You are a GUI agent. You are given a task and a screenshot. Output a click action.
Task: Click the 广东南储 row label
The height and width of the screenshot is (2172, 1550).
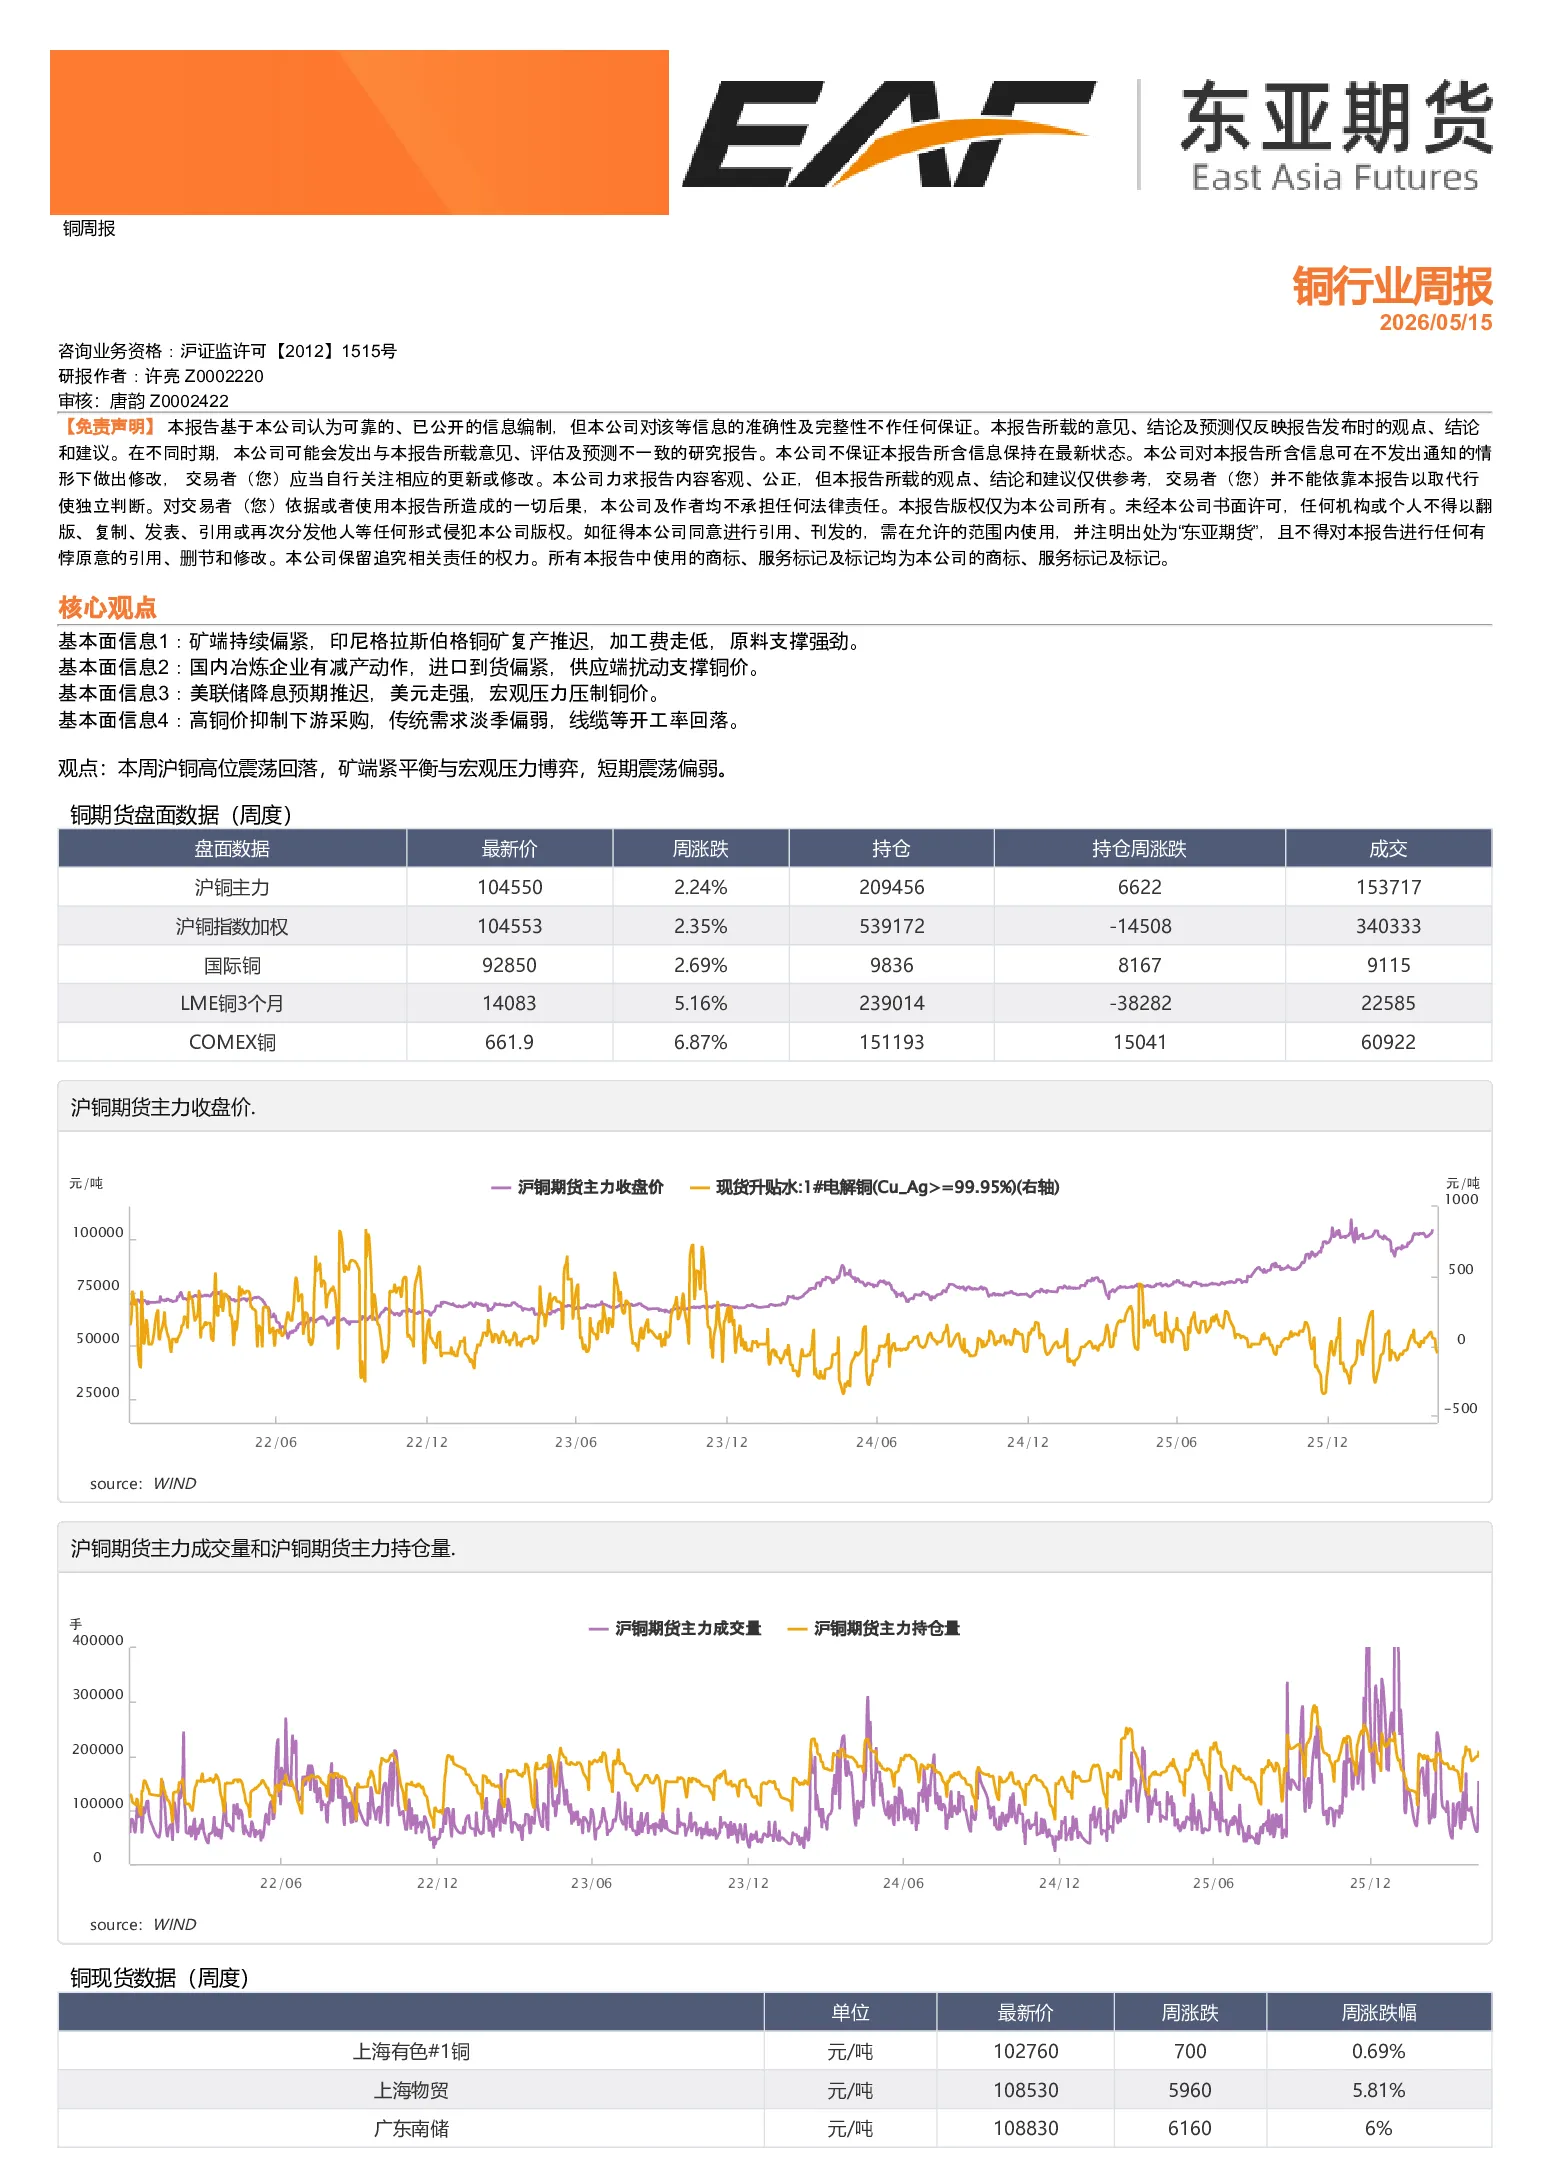(x=411, y=2128)
